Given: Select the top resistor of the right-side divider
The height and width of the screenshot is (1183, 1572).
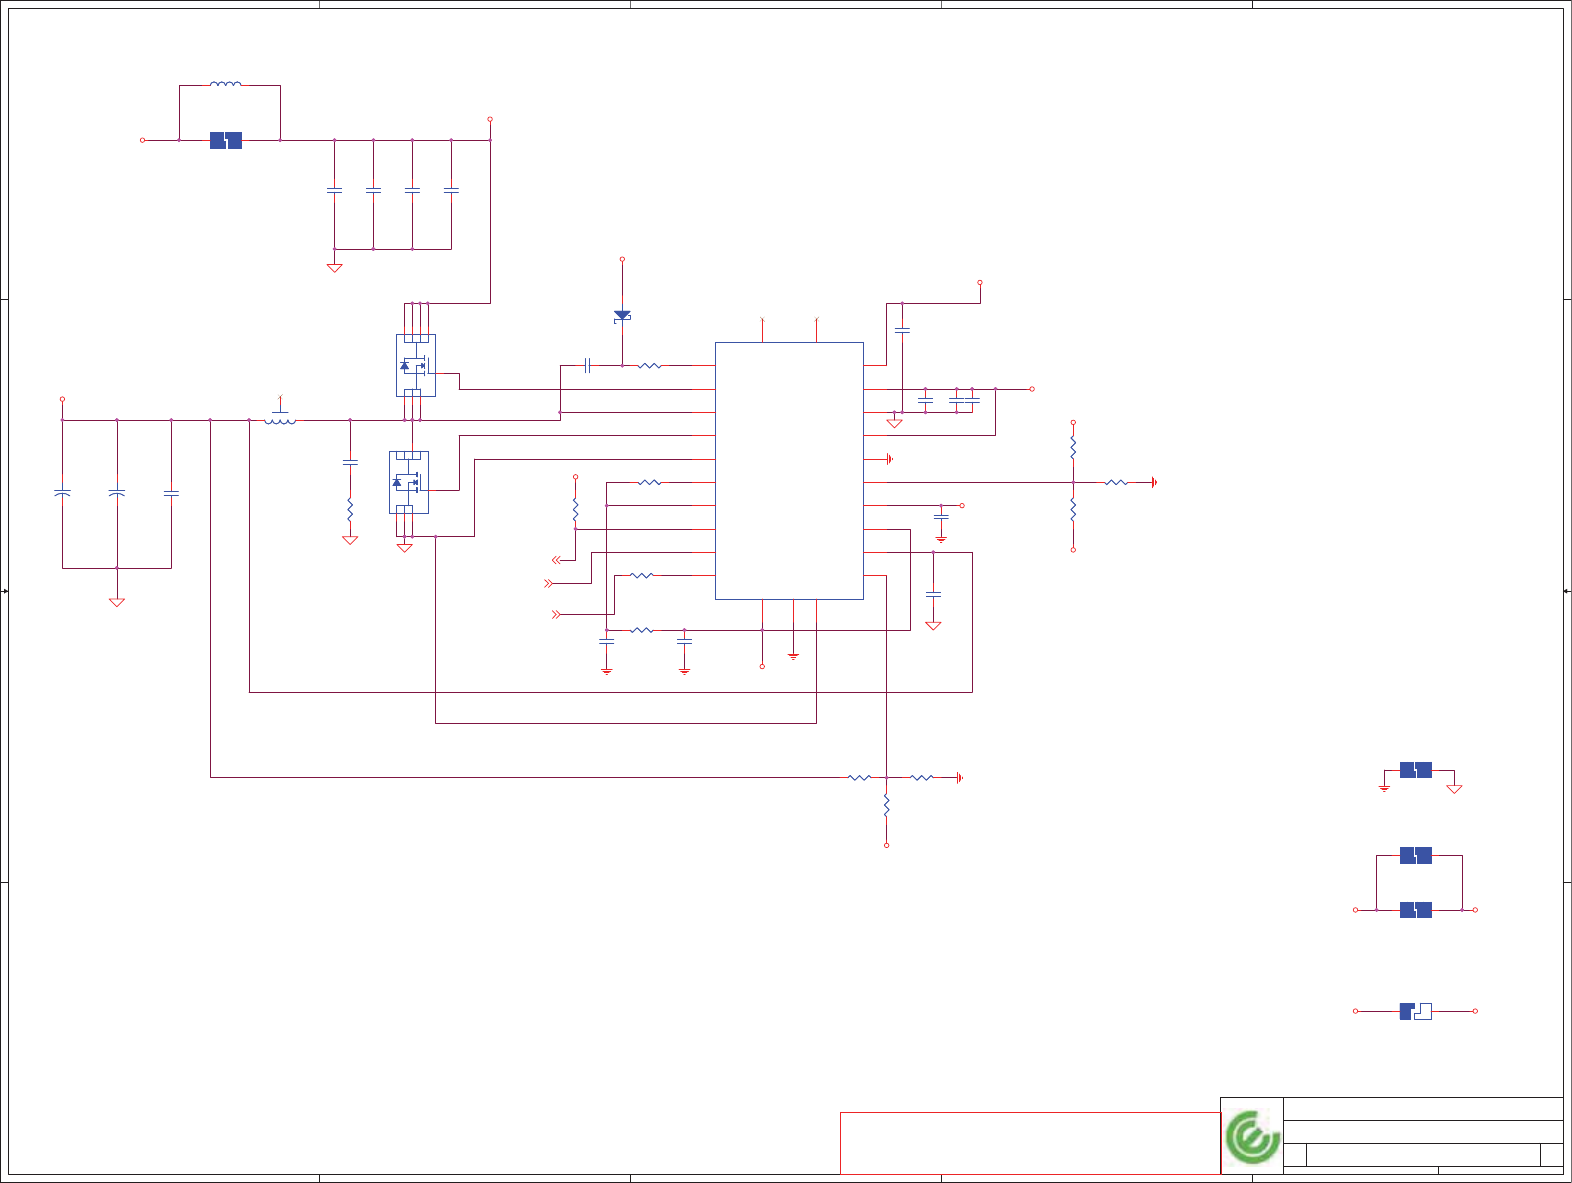Looking at the screenshot, I should 1073,447.
